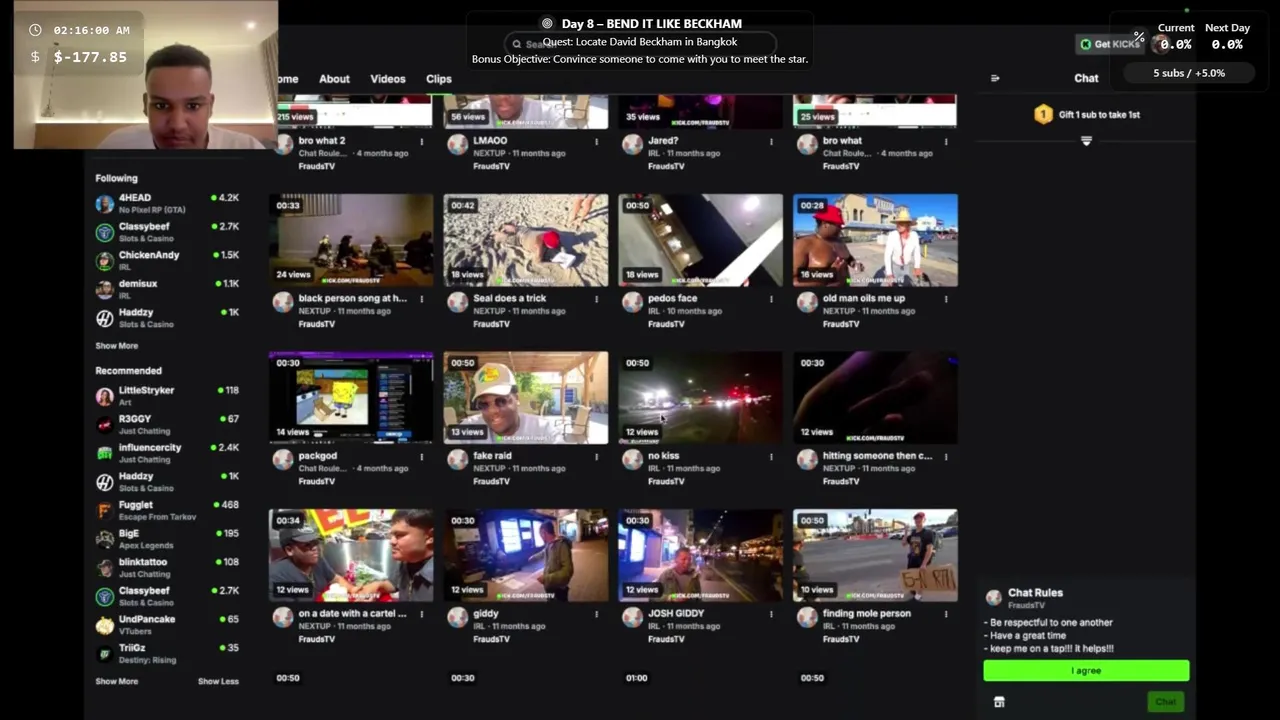Screen dimensions: 1280x720
Task: Play the 'packgod' SpongeBob clip thumbnail
Action: [x=351, y=398]
